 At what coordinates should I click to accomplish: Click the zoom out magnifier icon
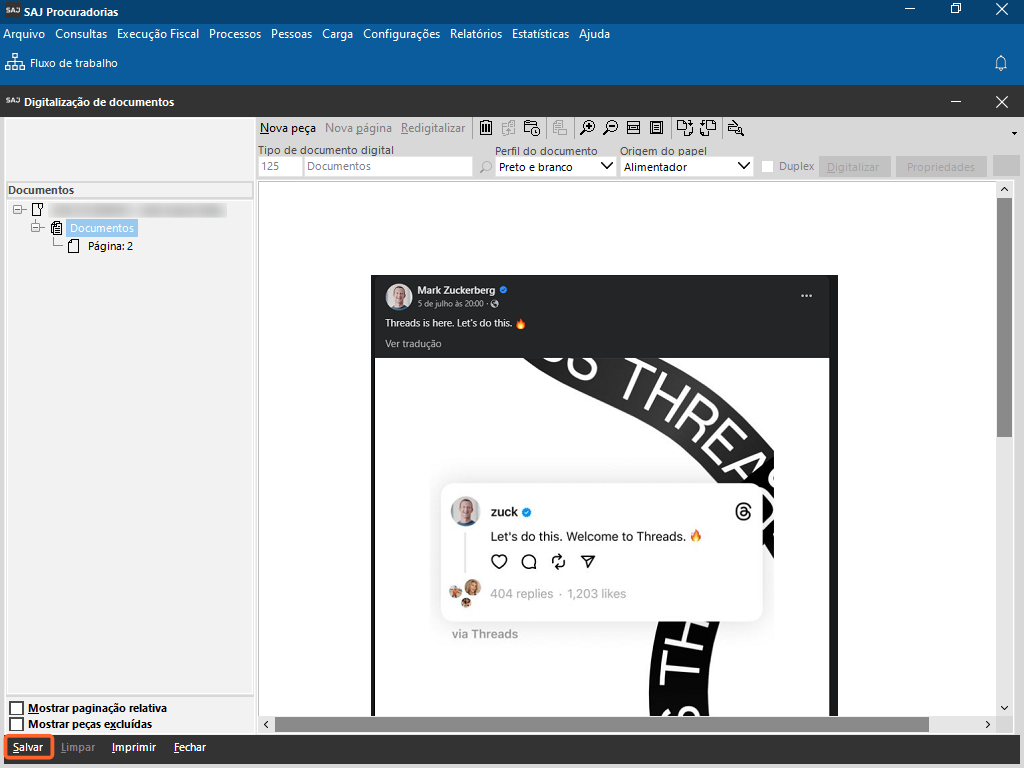(x=610, y=128)
